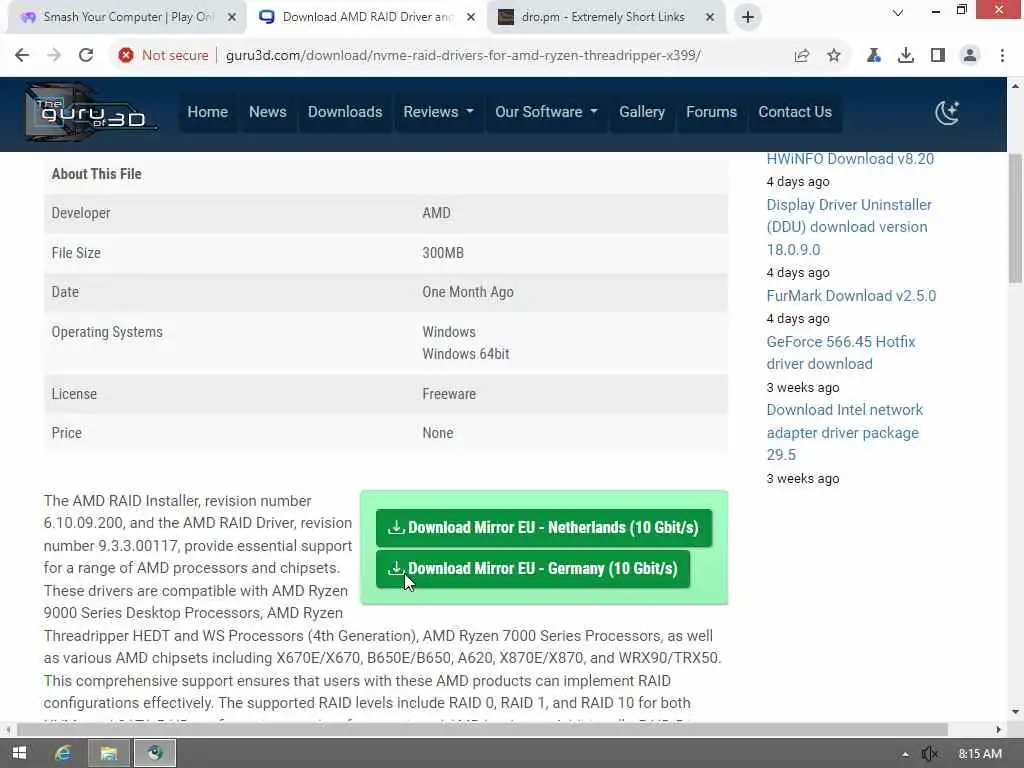This screenshot has height=768, width=1024.
Task: Open the user profile menu
Action: coord(970,56)
